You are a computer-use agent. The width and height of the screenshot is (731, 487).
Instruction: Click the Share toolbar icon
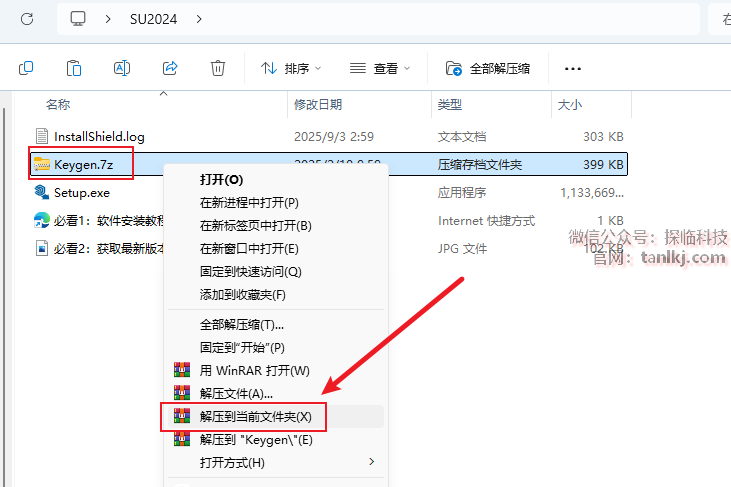click(170, 69)
